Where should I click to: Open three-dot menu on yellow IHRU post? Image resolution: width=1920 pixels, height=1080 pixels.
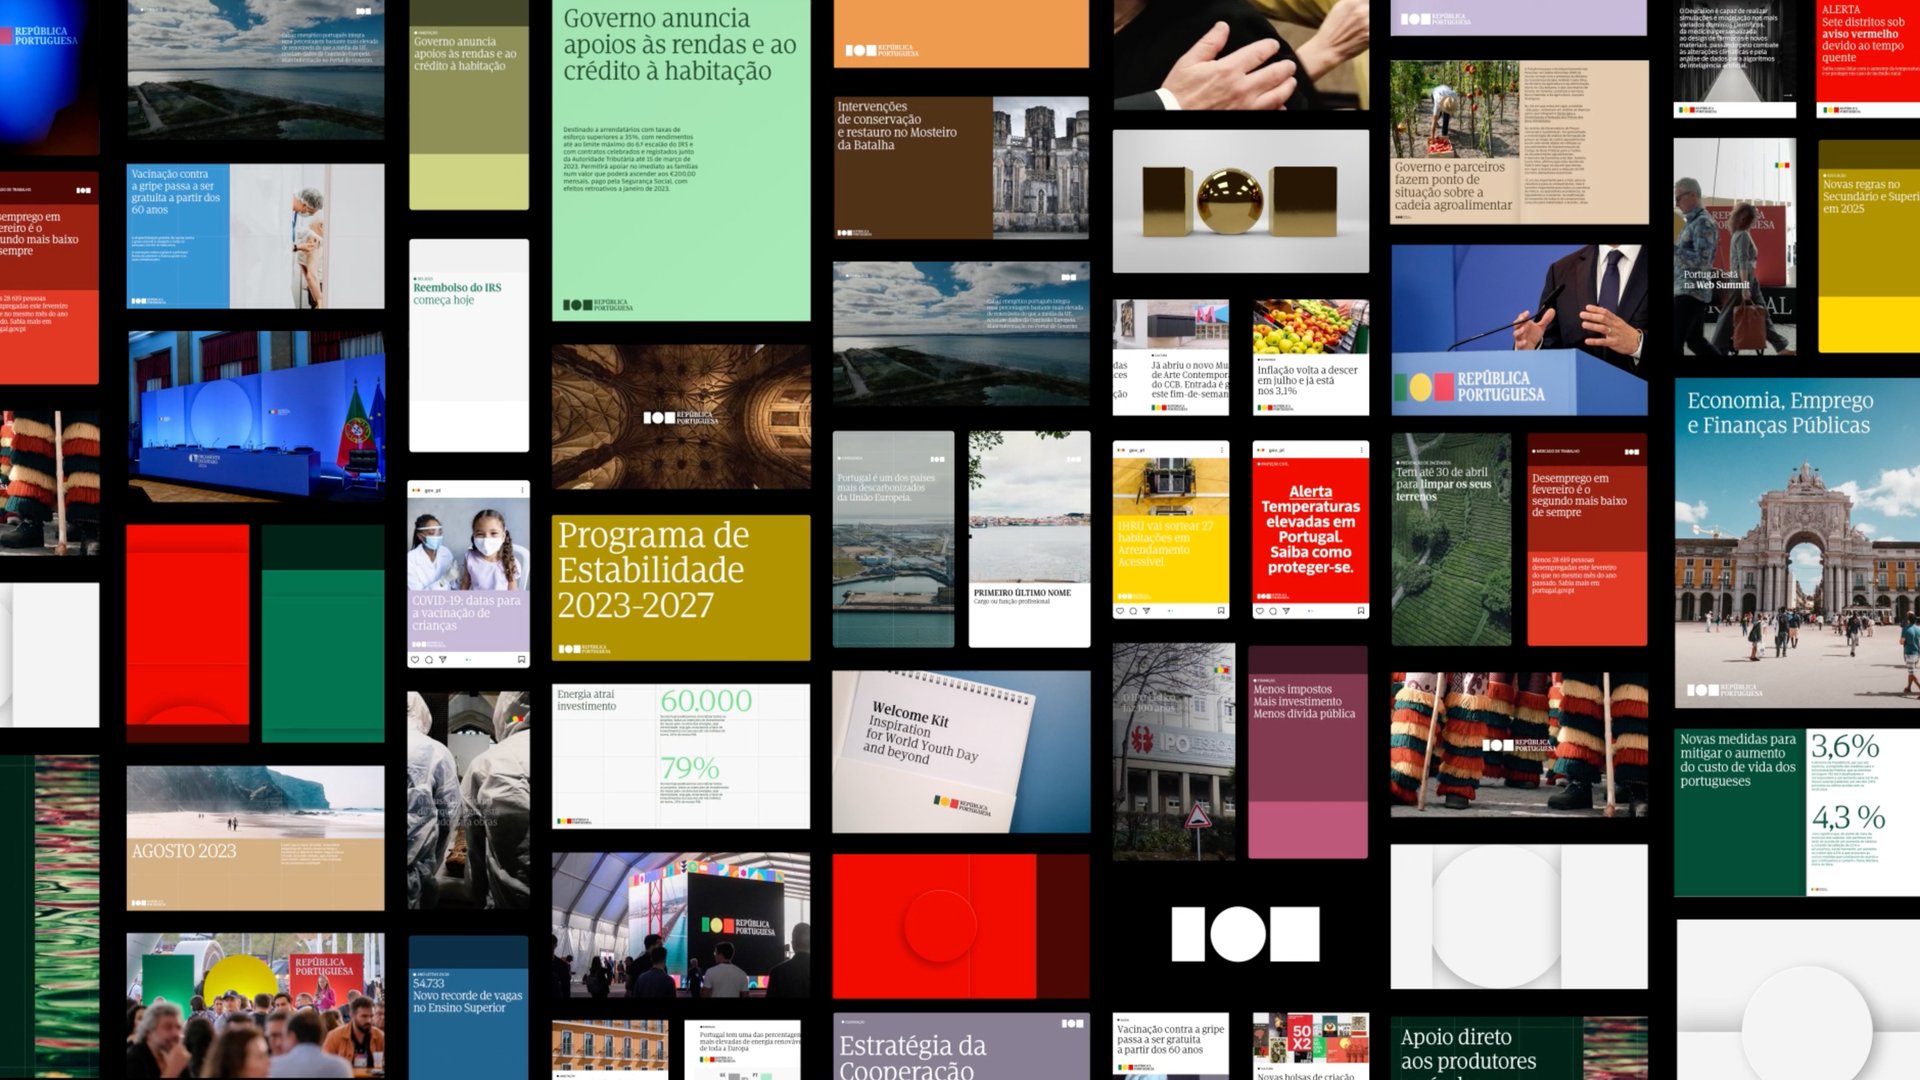point(1222,450)
